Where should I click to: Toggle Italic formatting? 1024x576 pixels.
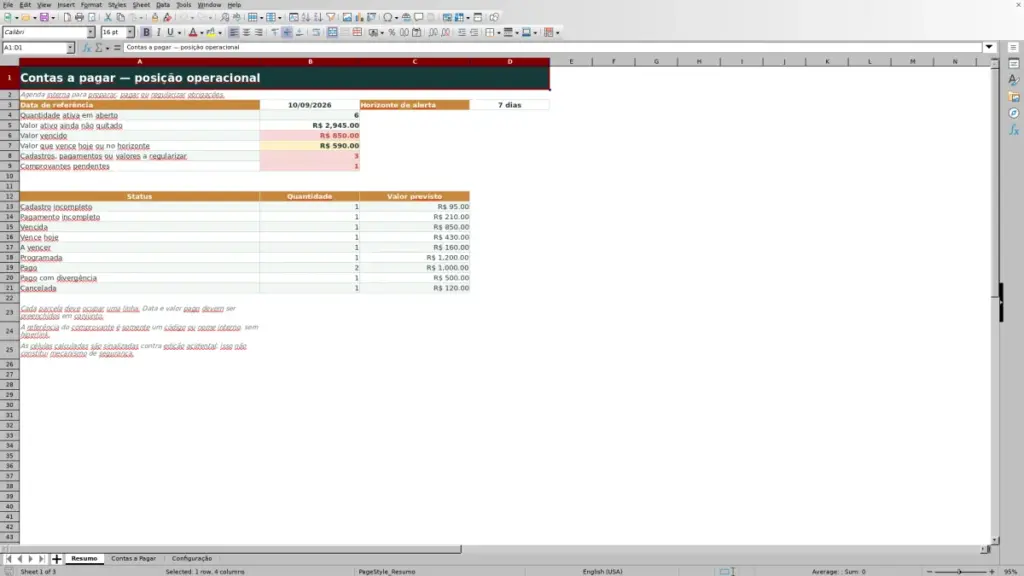[159, 33]
